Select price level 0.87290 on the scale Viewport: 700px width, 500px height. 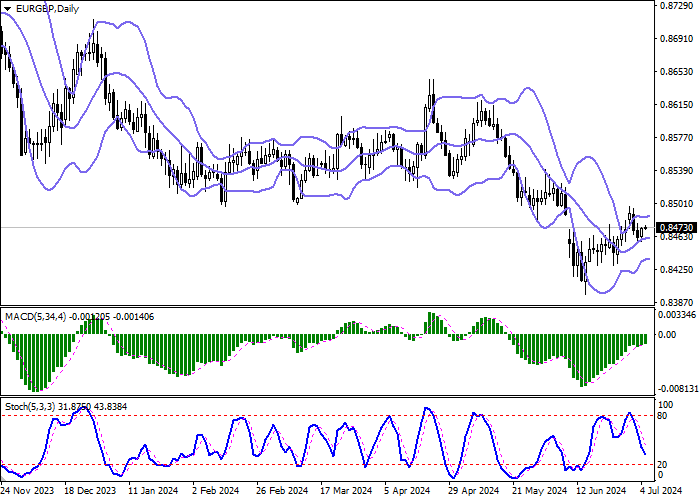(x=676, y=5)
